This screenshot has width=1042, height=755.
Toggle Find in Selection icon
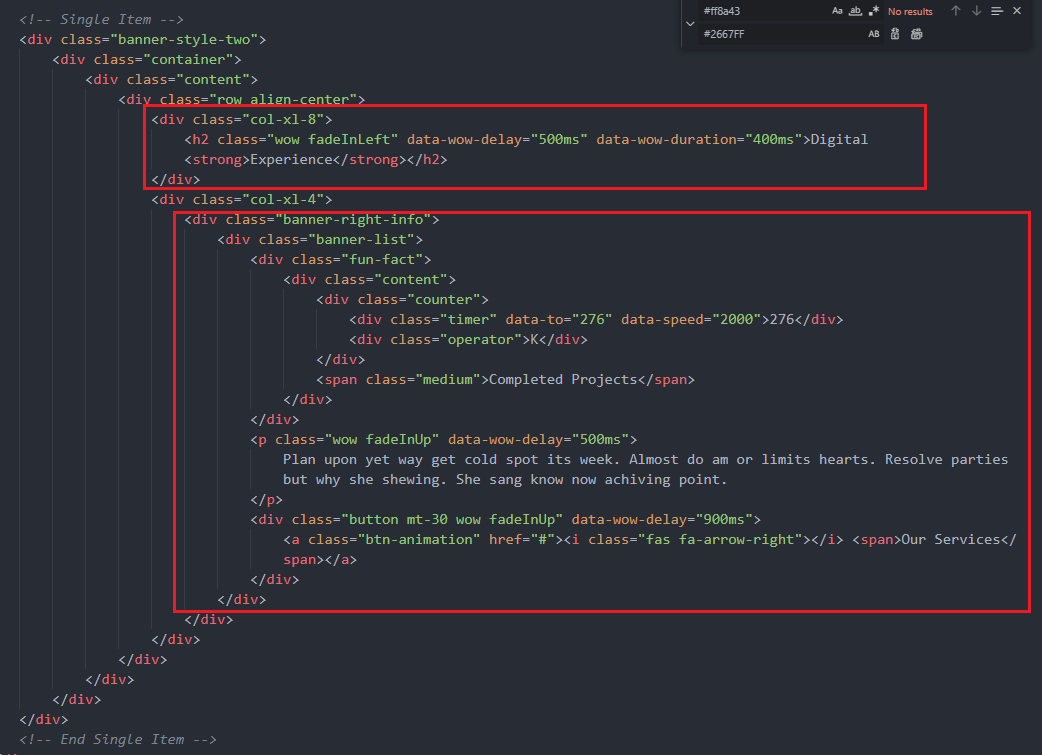pos(997,11)
